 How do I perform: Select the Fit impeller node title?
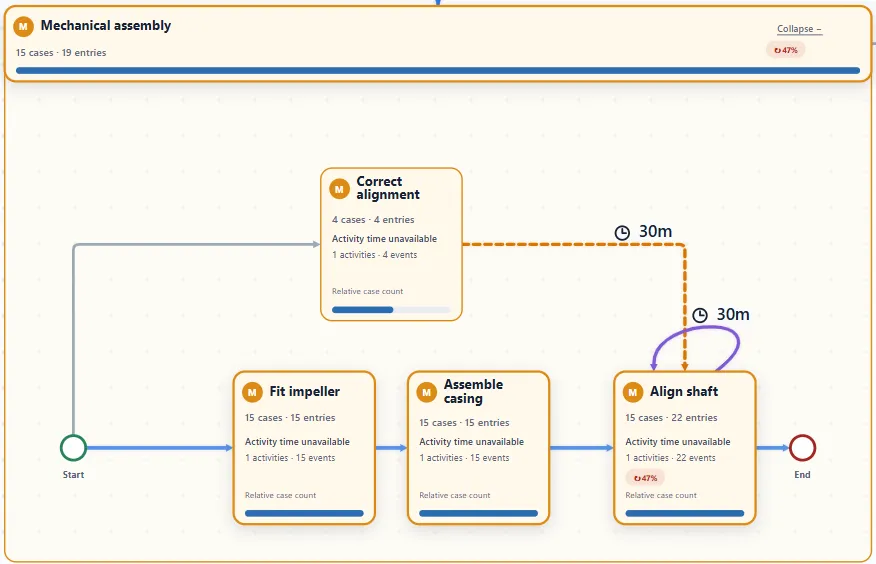304,391
